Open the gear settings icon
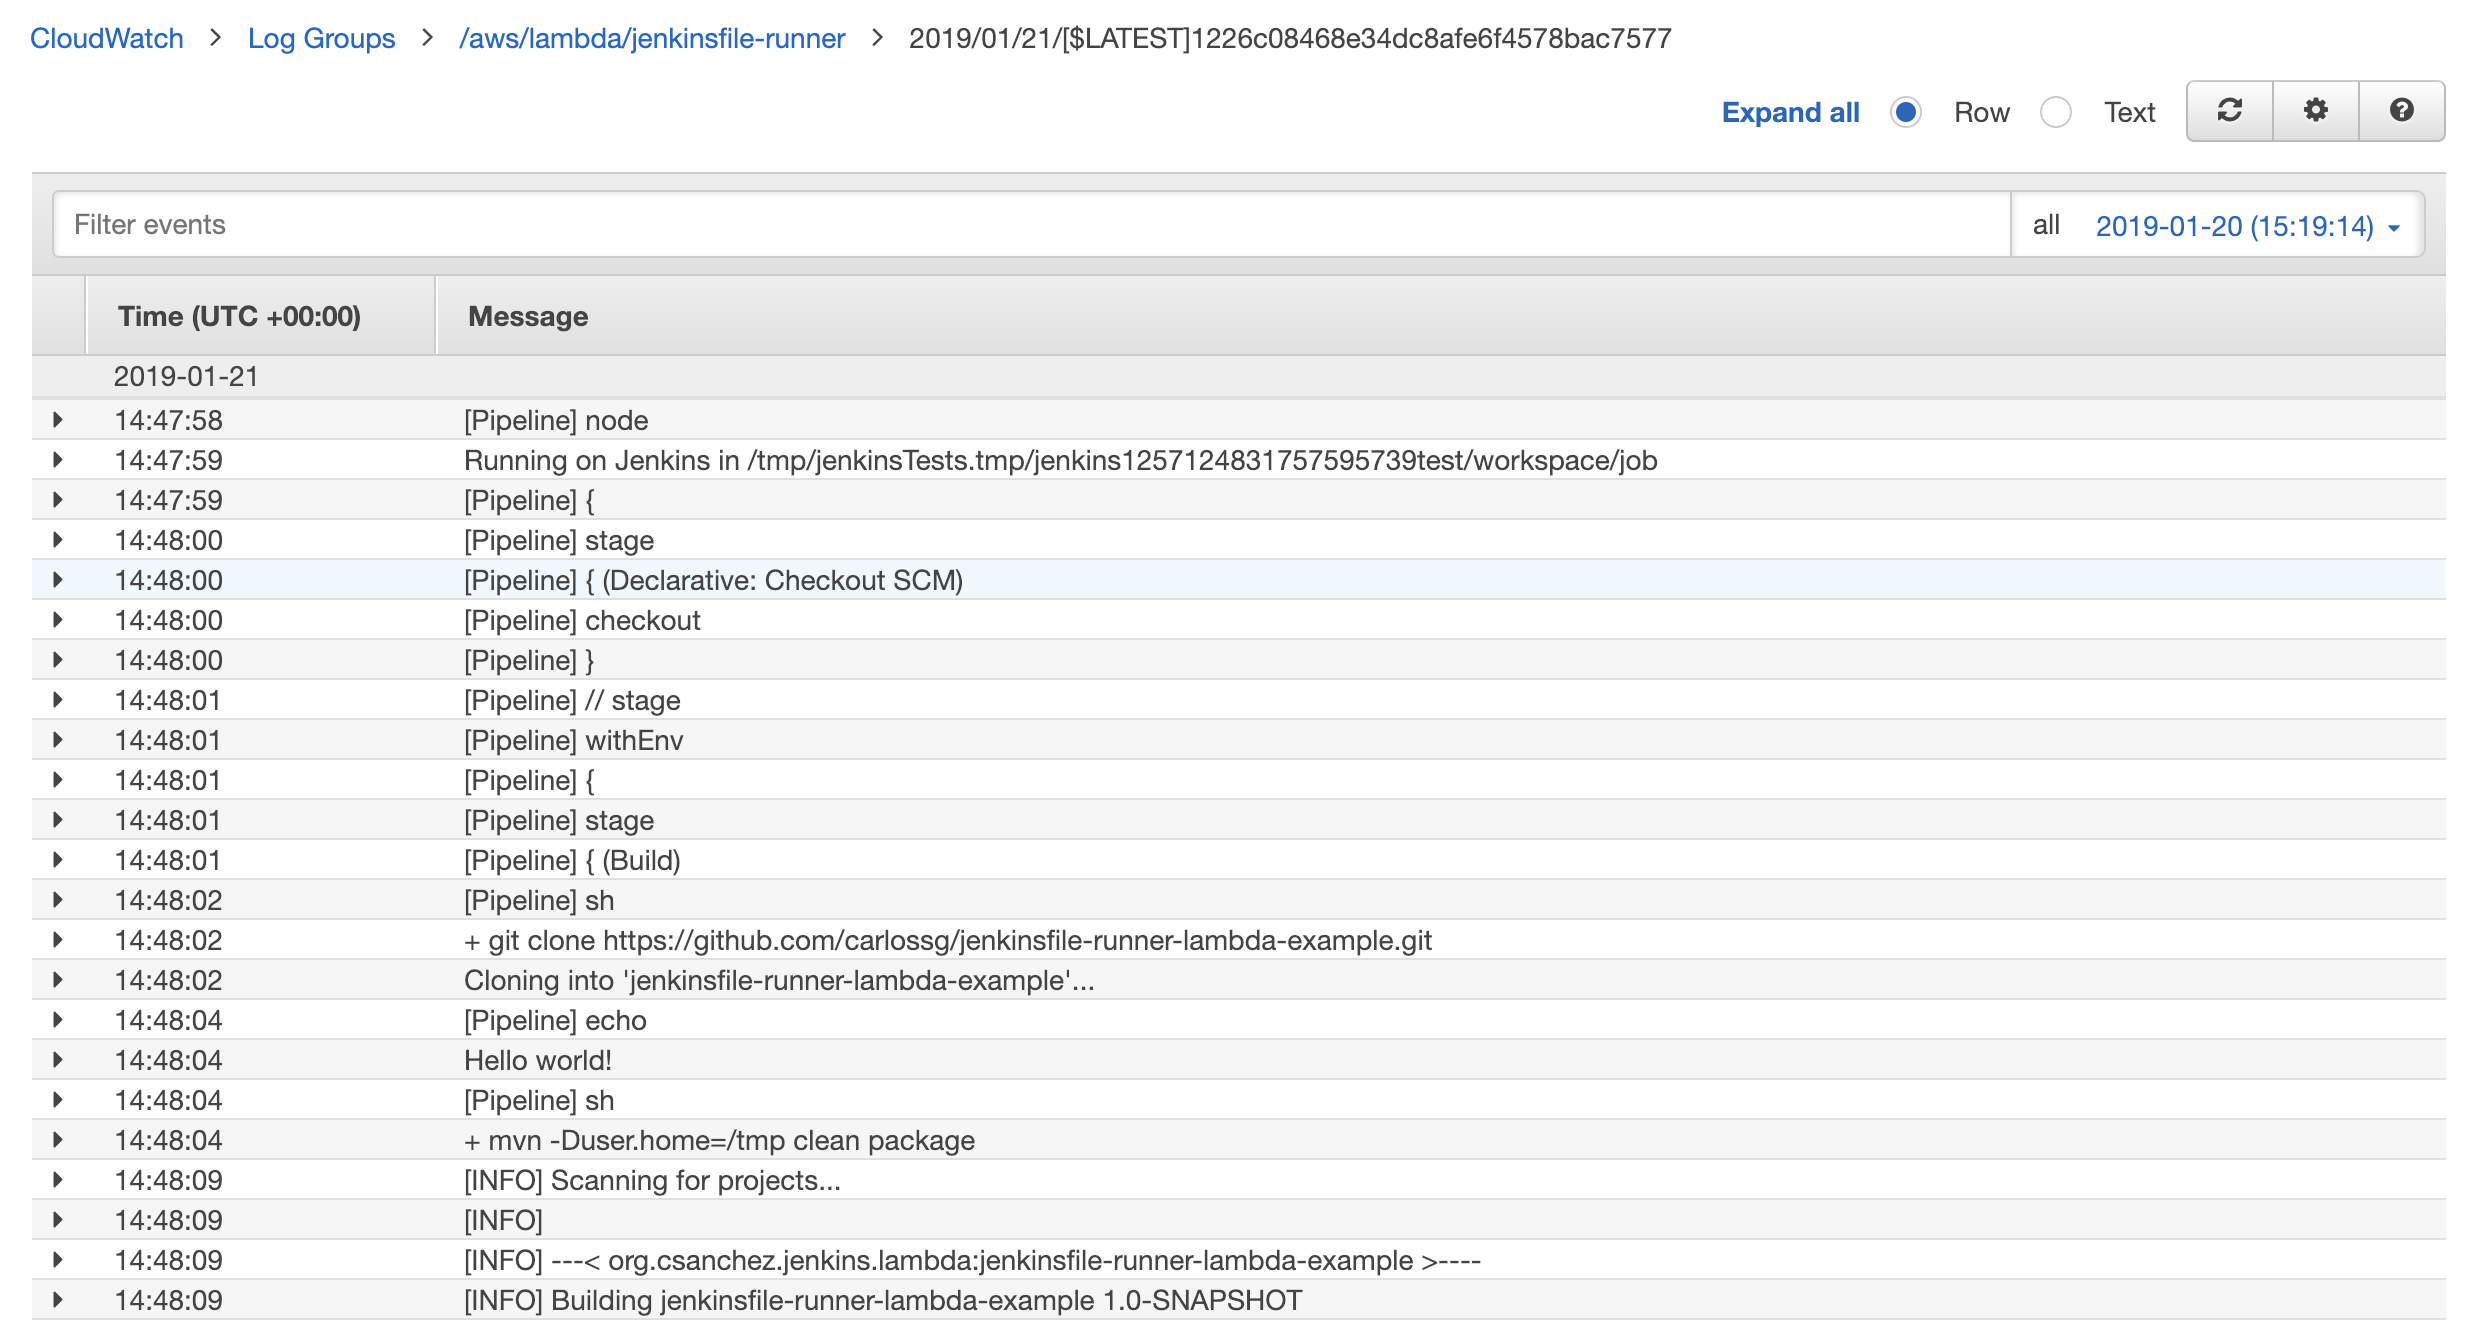Screen dimensions: 2466x1328 [x=2315, y=111]
